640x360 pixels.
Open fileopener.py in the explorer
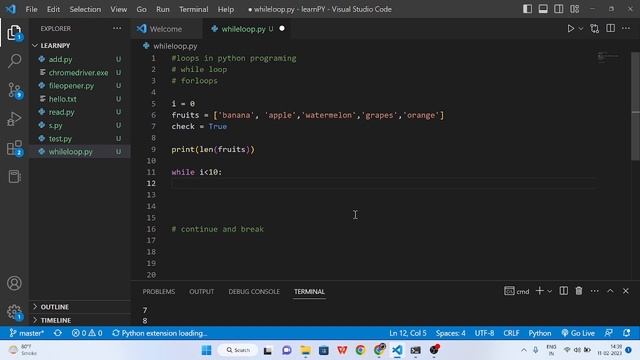(x=71, y=86)
